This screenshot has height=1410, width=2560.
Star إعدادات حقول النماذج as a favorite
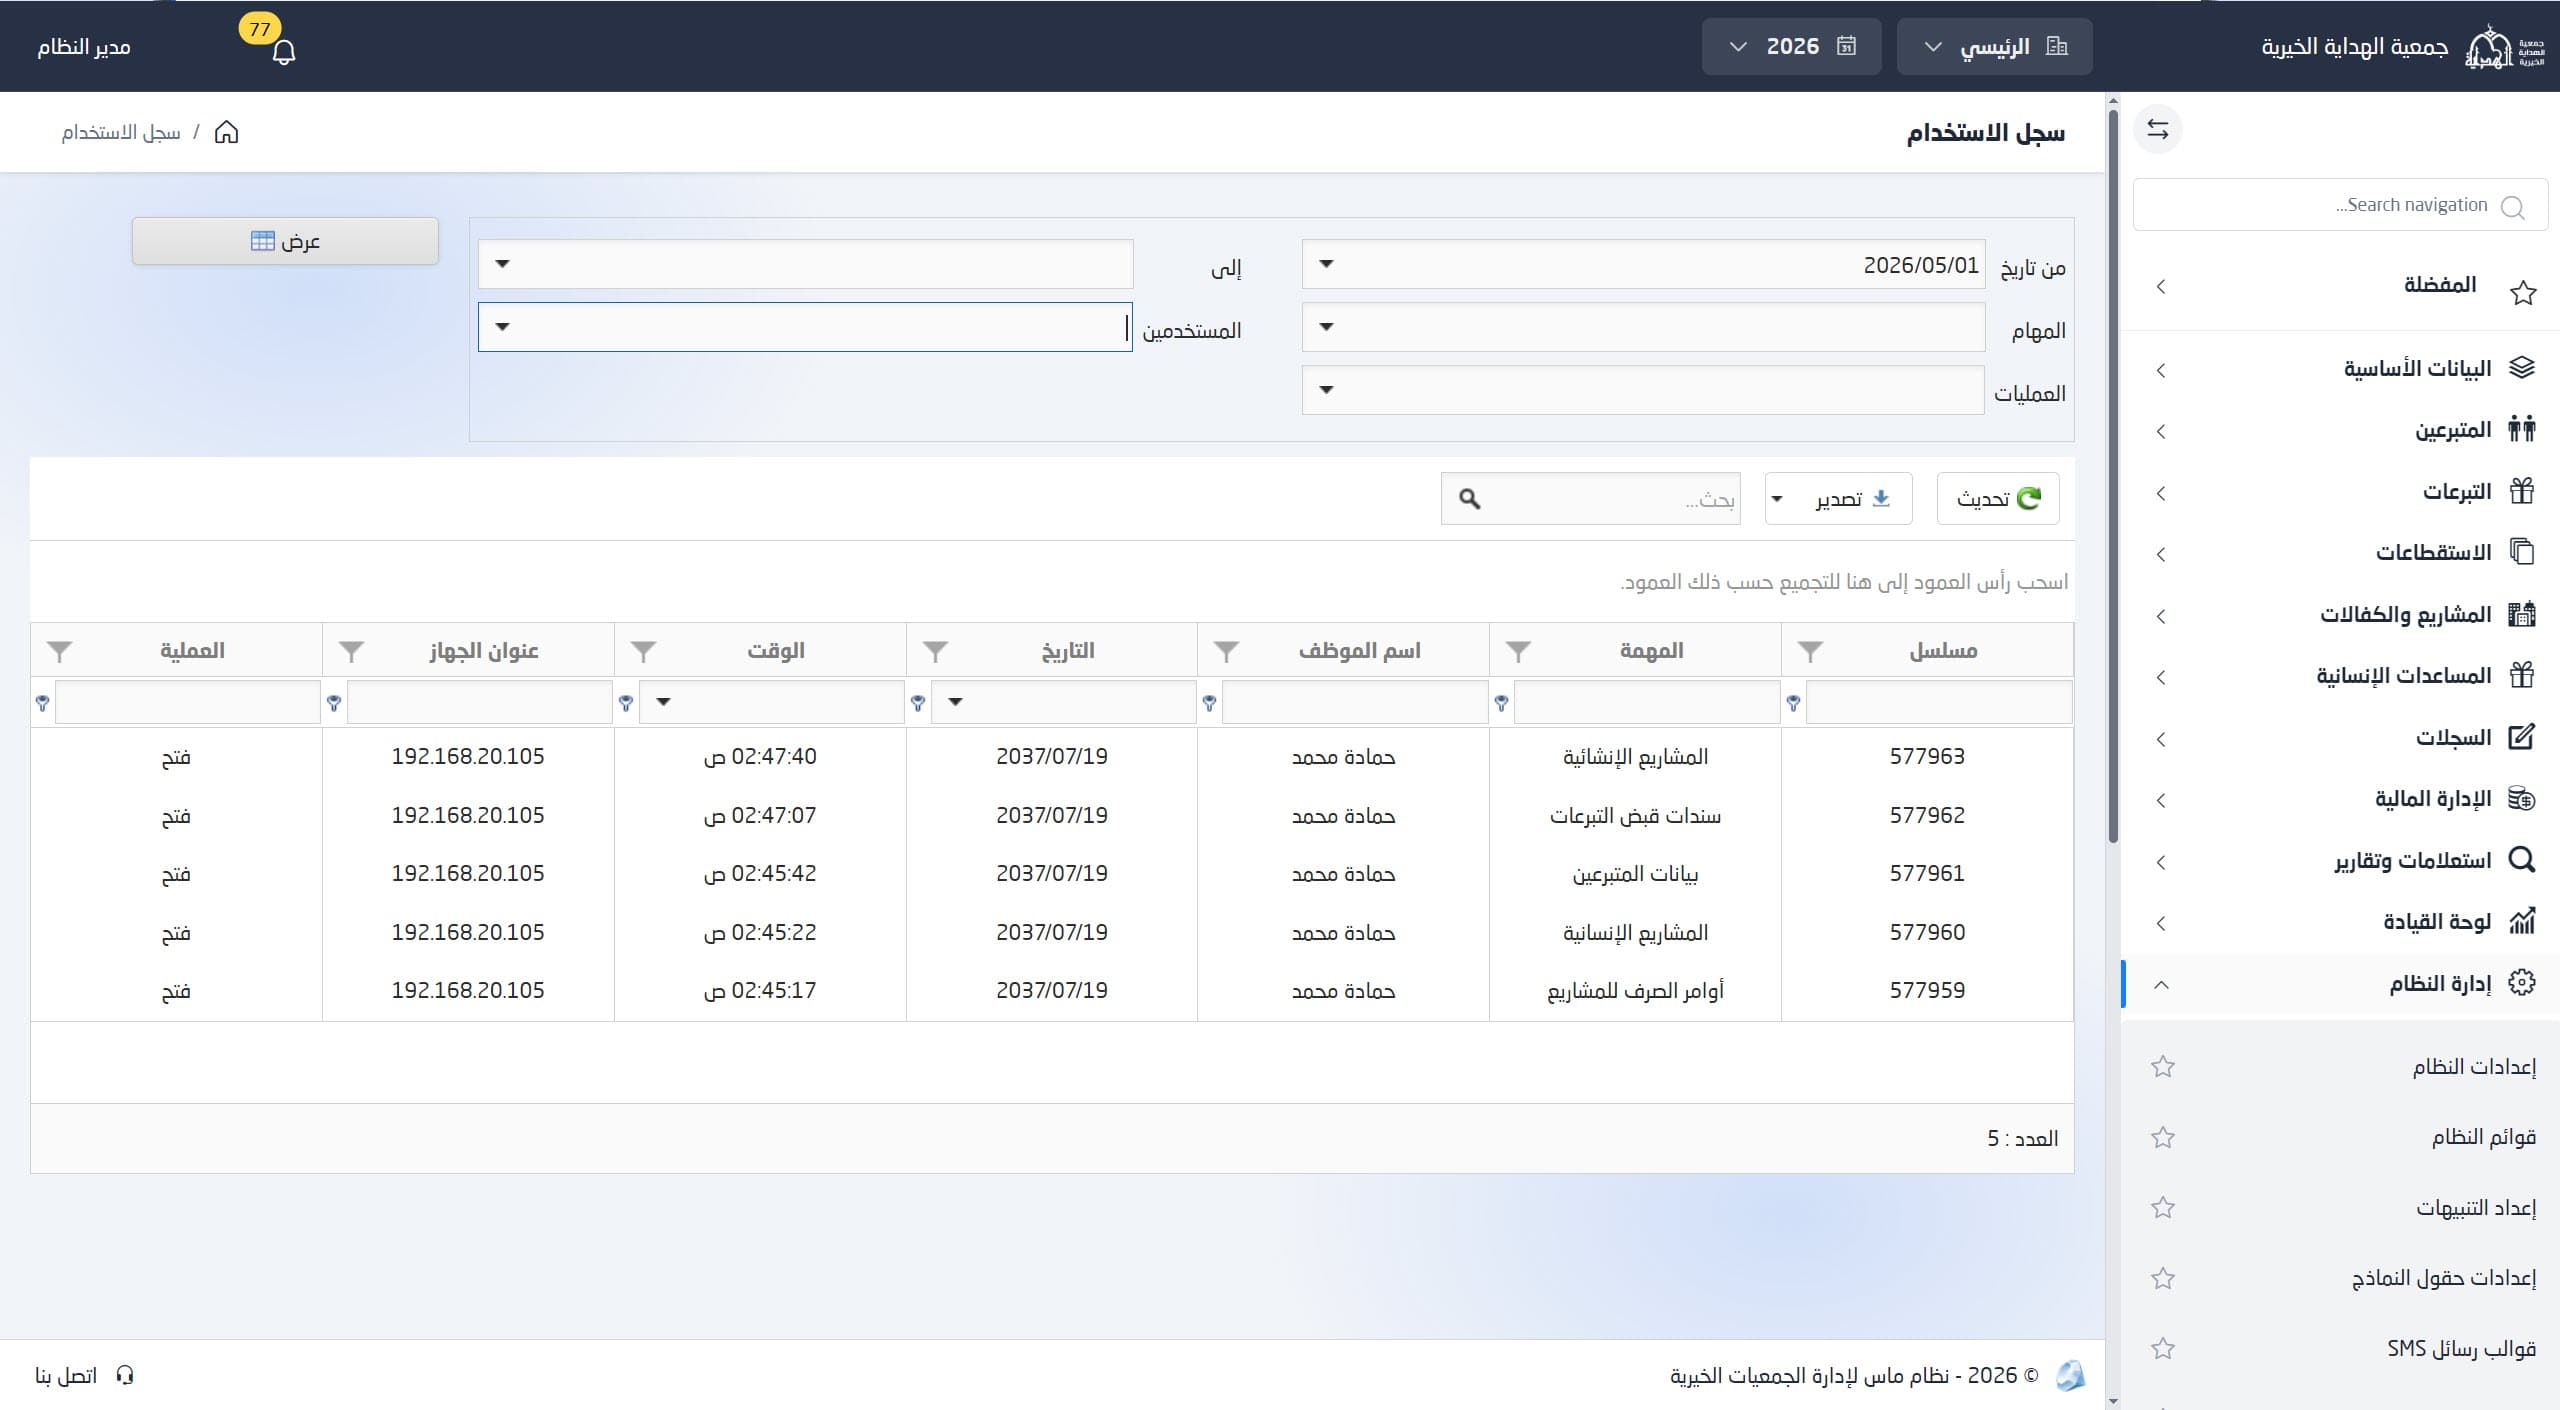[2163, 1279]
